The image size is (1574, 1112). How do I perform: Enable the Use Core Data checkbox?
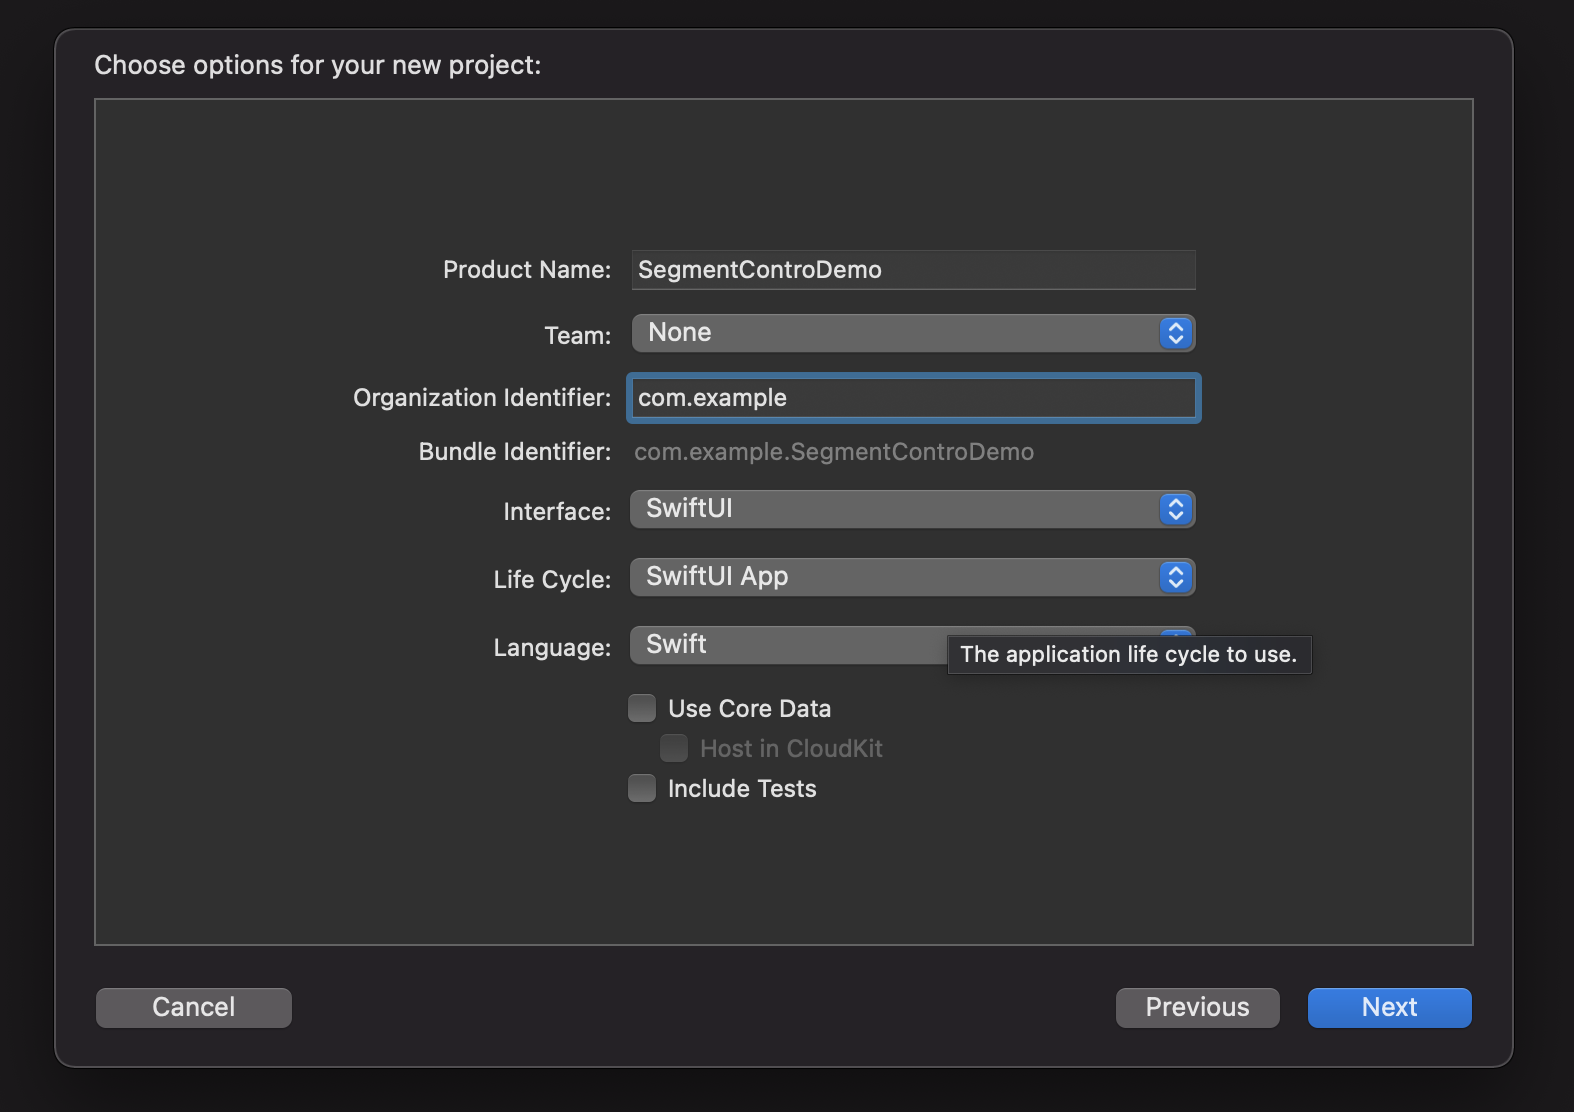(x=642, y=709)
